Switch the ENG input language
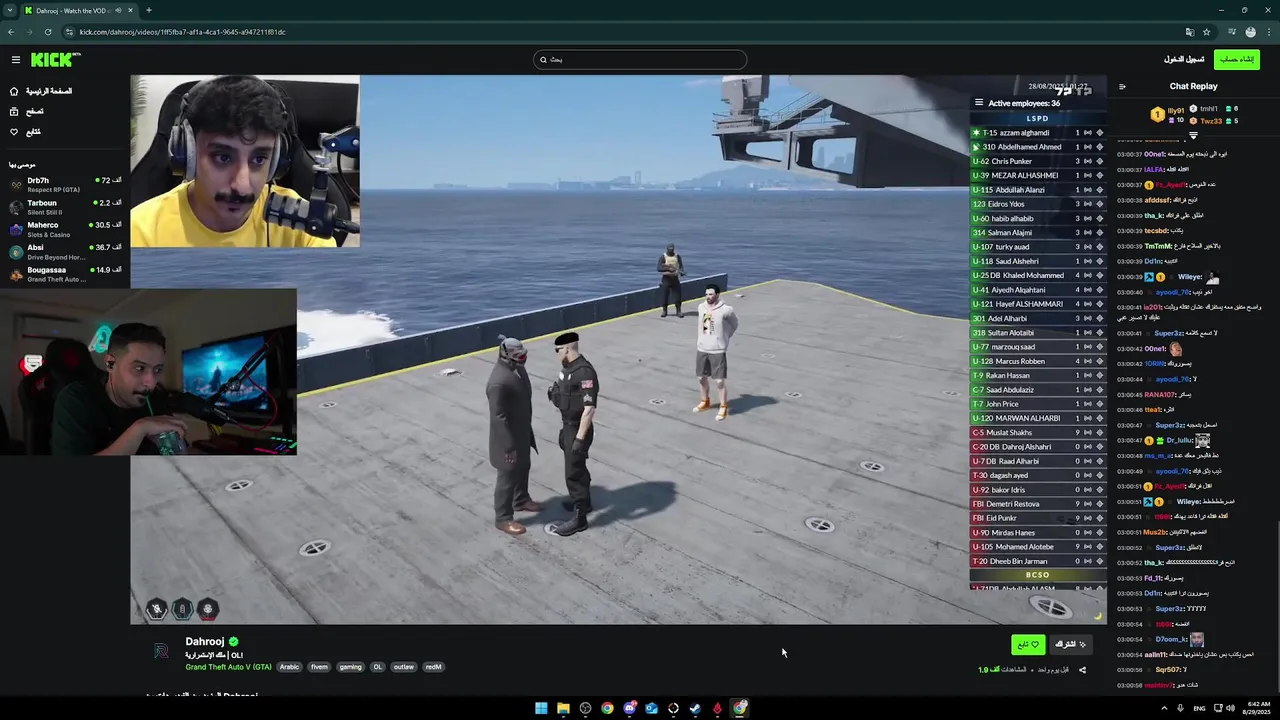Viewport: 1280px width, 720px height. point(1198,708)
